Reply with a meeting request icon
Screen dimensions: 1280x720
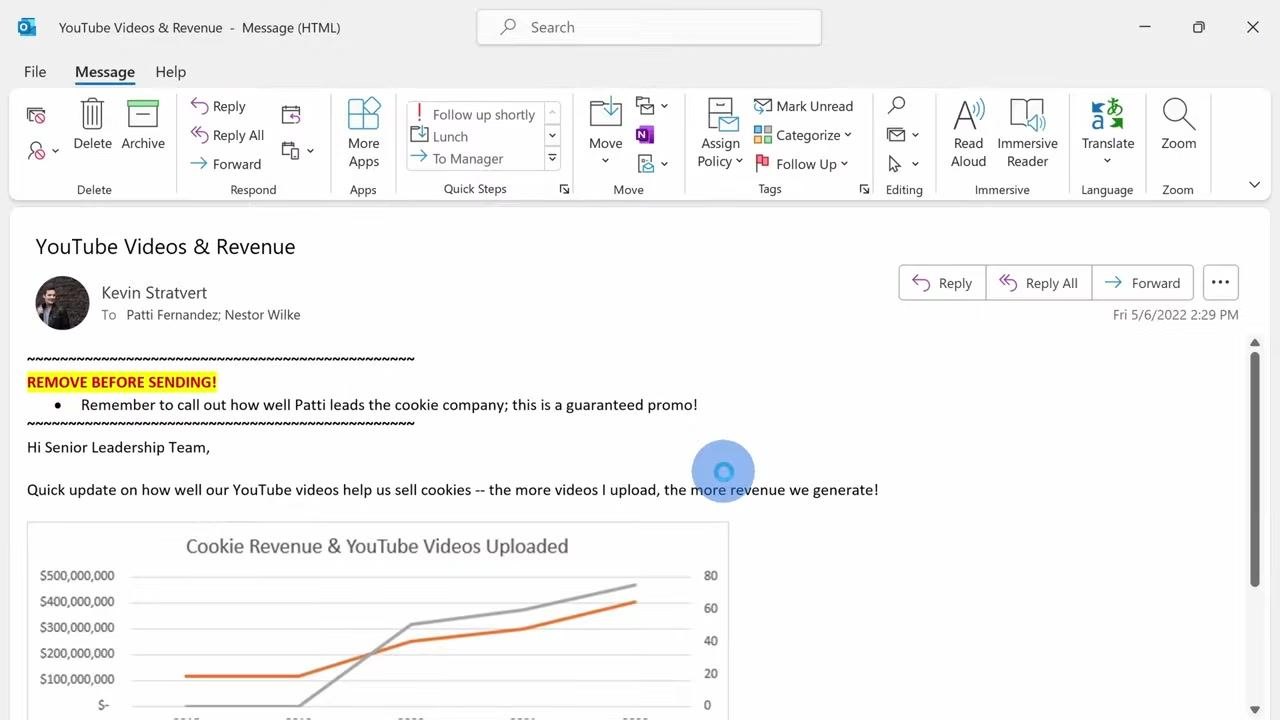[x=291, y=115]
